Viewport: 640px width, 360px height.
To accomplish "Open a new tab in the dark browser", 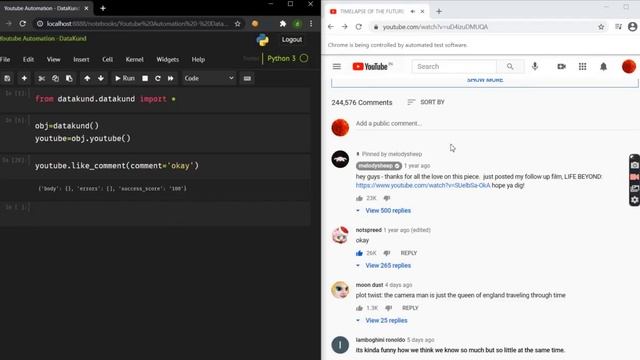I will click(x=103, y=8).
